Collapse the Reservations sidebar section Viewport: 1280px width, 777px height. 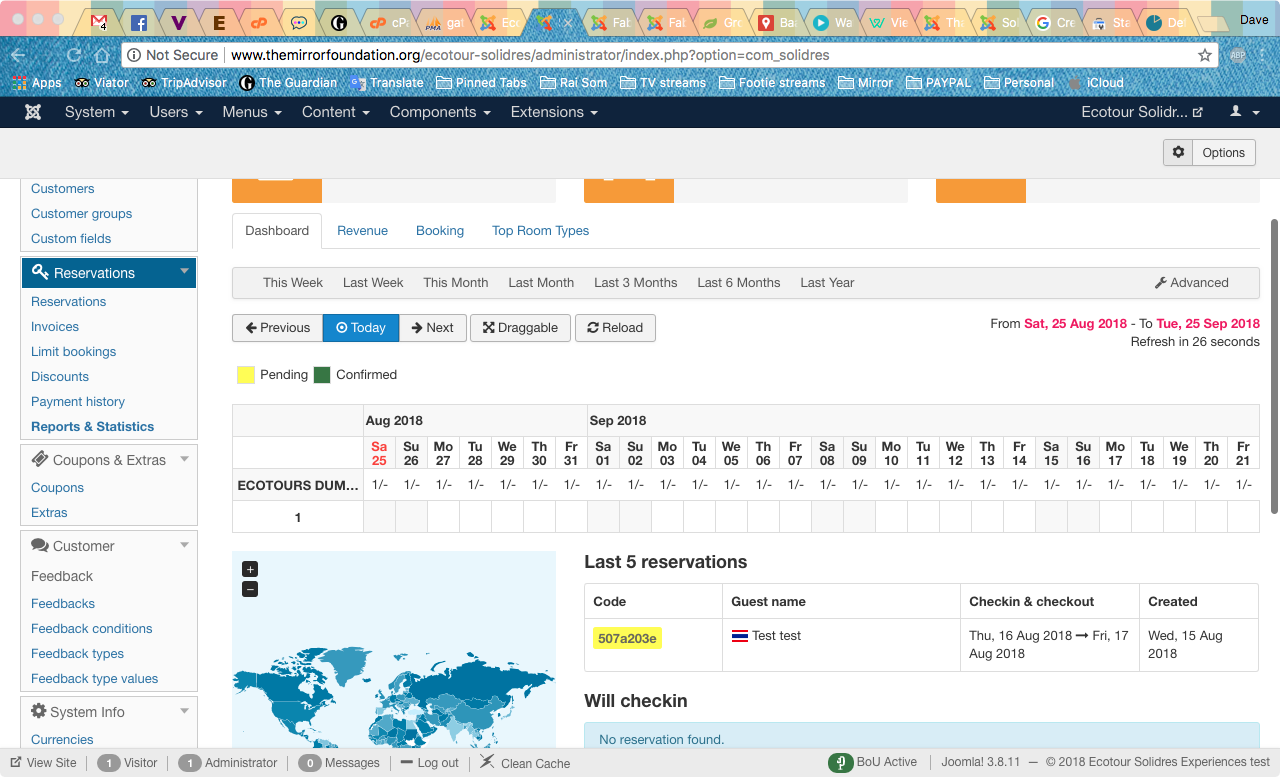[184, 272]
